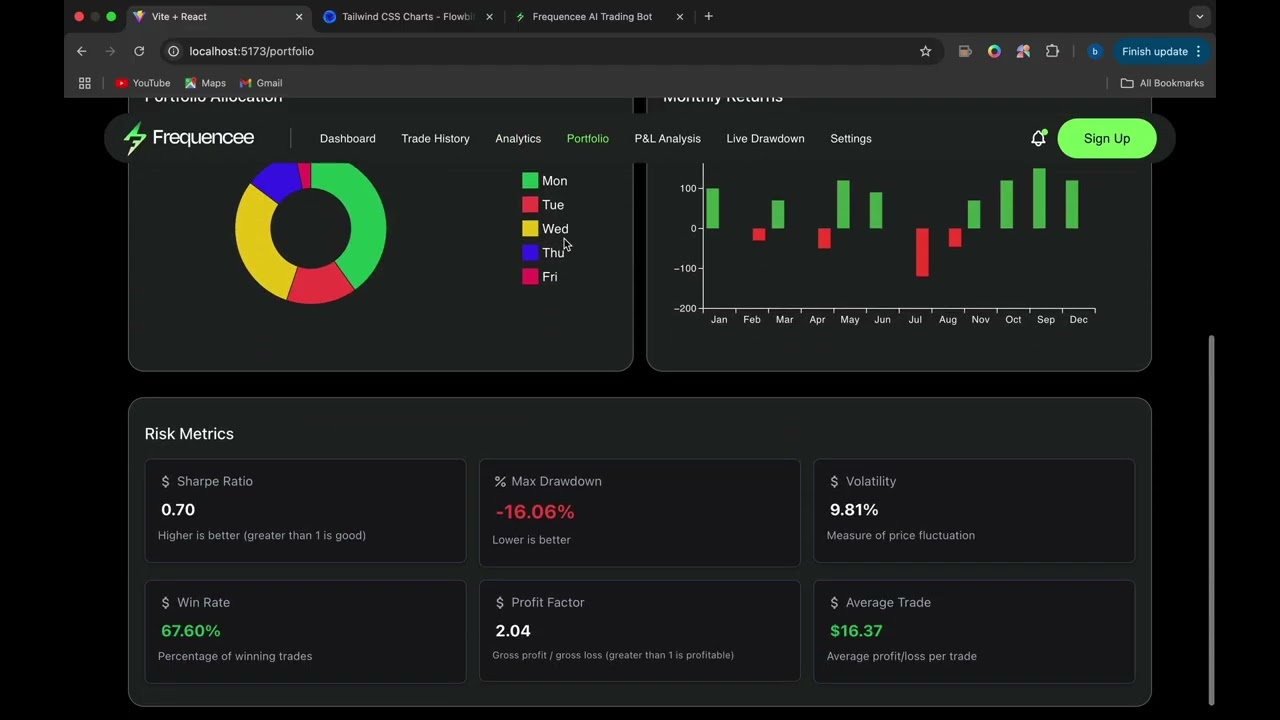Click the Sharpe Ratio dollar icon
The image size is (1280, 720).
click(x=166, y=481)
